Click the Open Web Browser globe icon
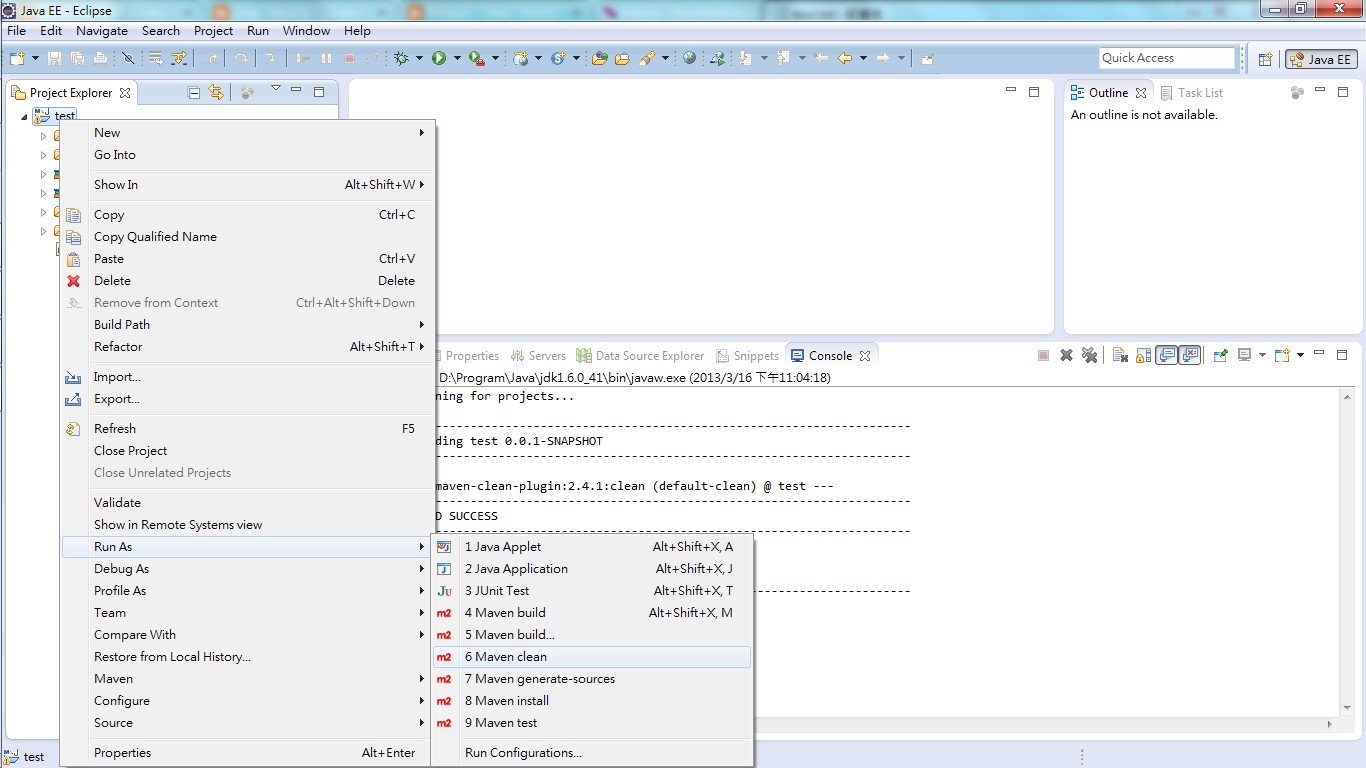 689,58
